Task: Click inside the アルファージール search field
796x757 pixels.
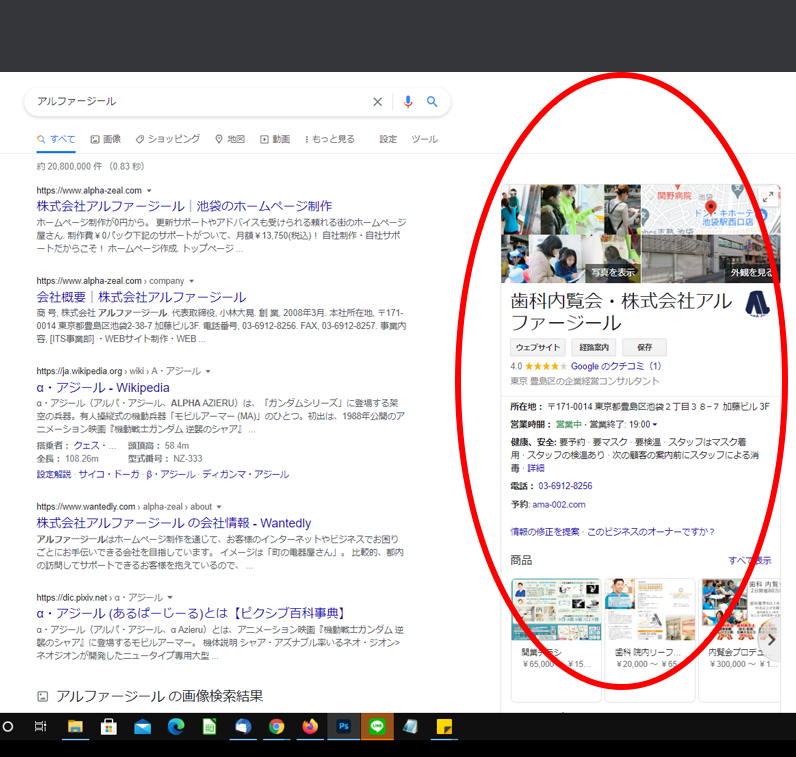Action: [198, 102]
